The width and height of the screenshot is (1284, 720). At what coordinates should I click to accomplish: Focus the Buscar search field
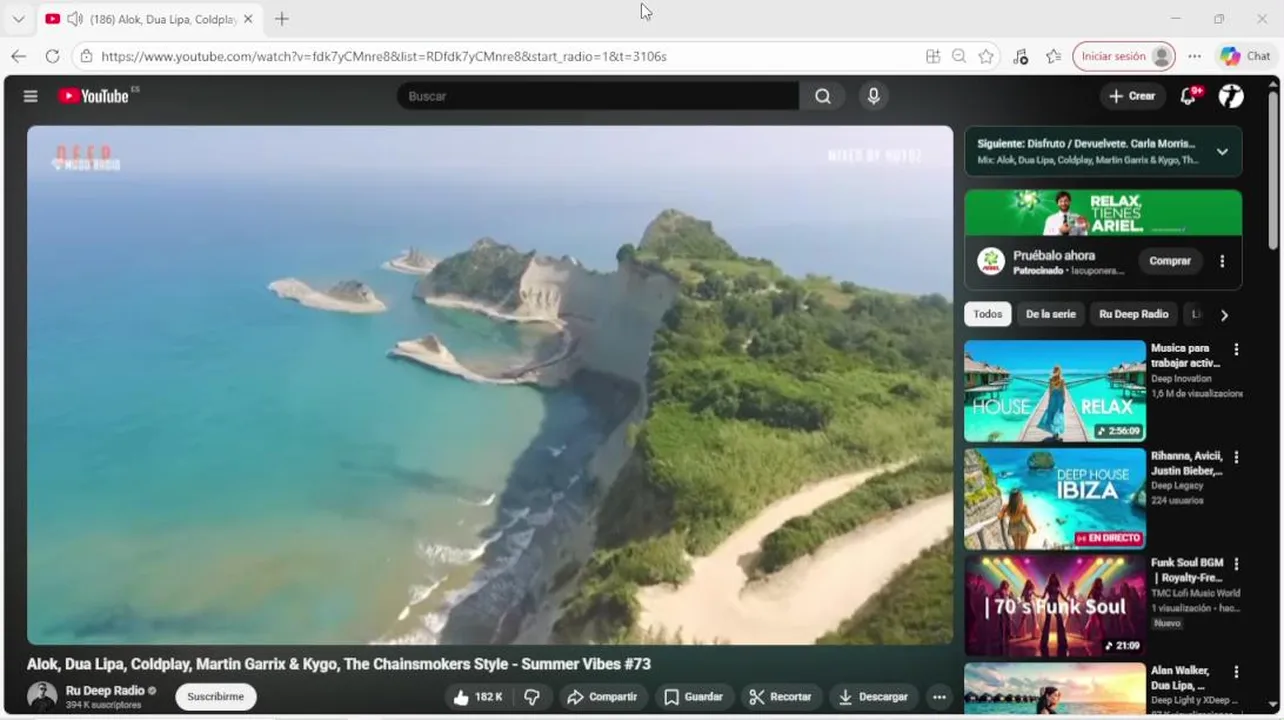(598, 96)
